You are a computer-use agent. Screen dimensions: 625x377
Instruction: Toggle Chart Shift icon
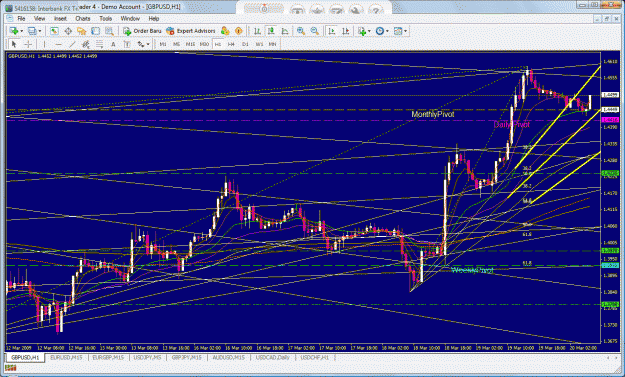pos(346,31)
